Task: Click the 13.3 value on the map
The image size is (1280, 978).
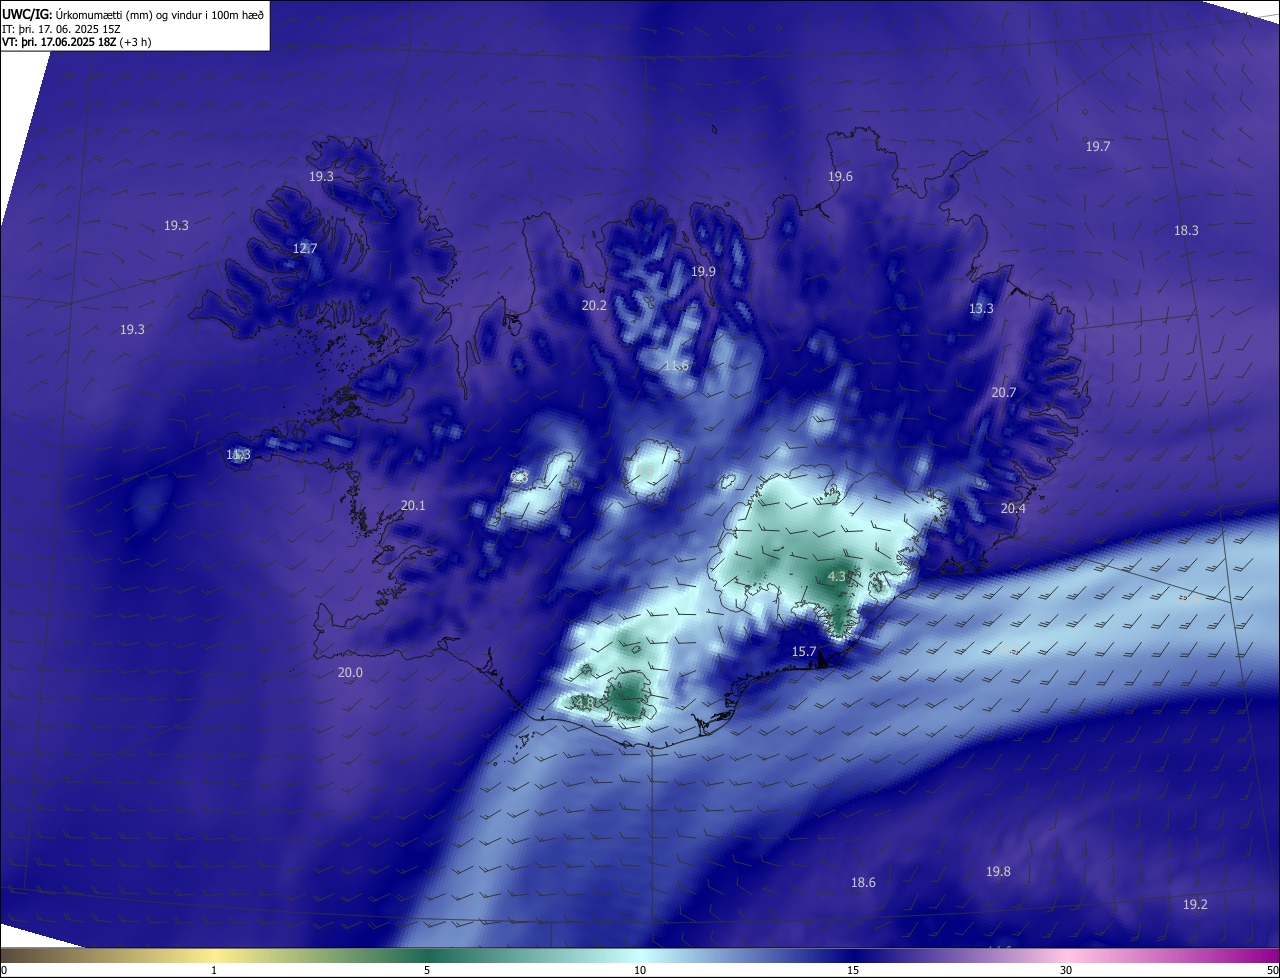Action: [x=981, y=308]
